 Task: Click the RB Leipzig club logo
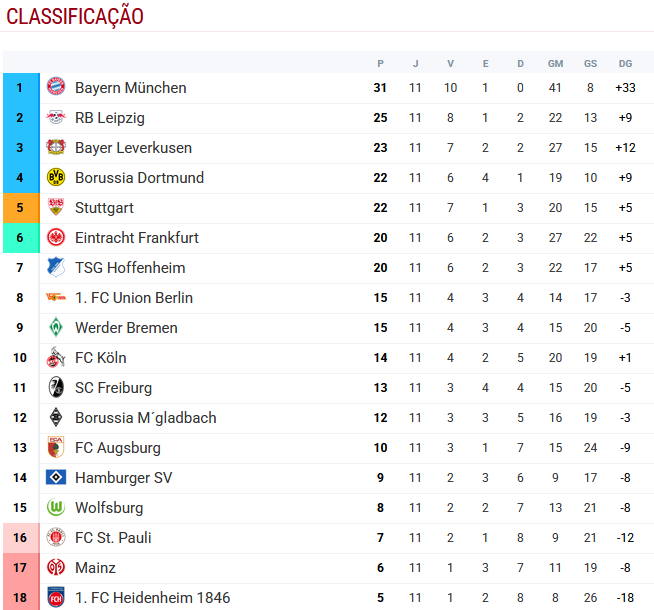tap(56, 118)
